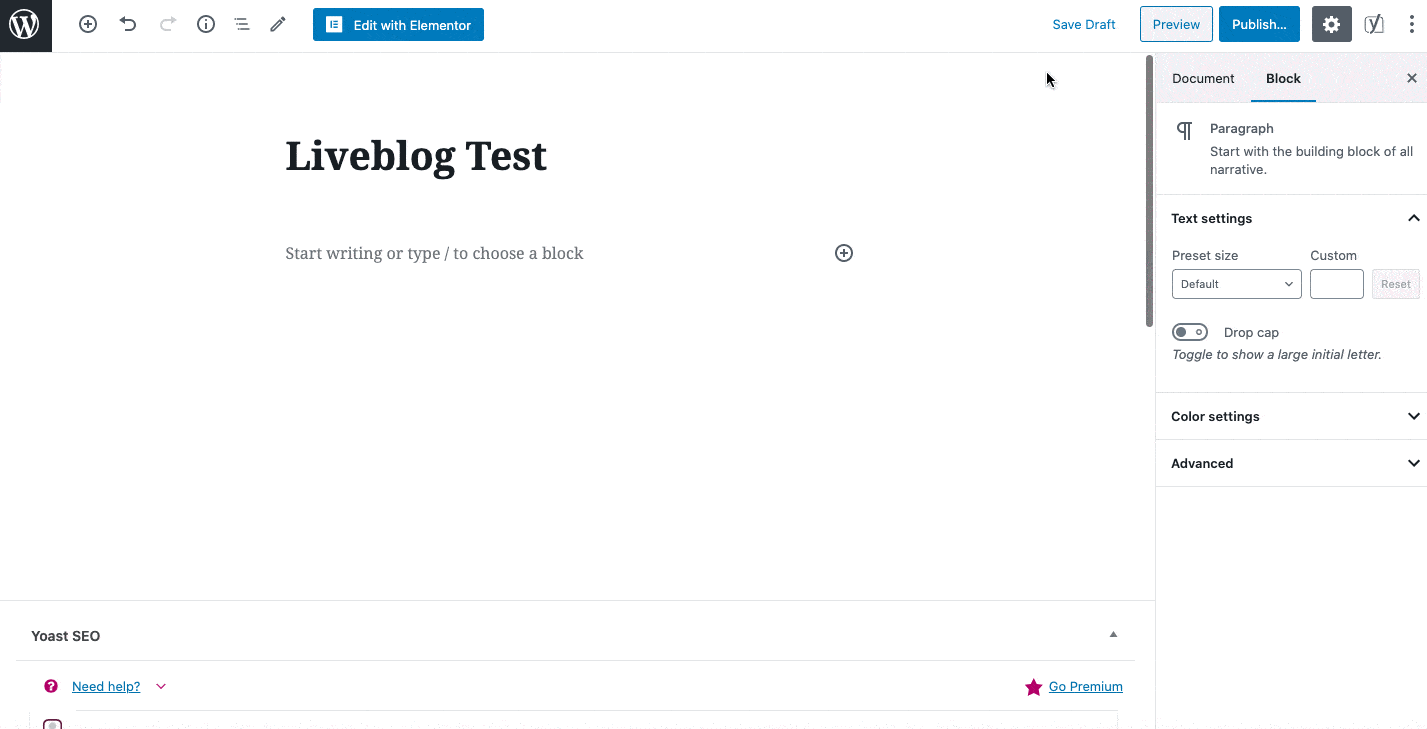
Task: Toggle the settings gear sidebar
Action: (x=1331, y=25)
